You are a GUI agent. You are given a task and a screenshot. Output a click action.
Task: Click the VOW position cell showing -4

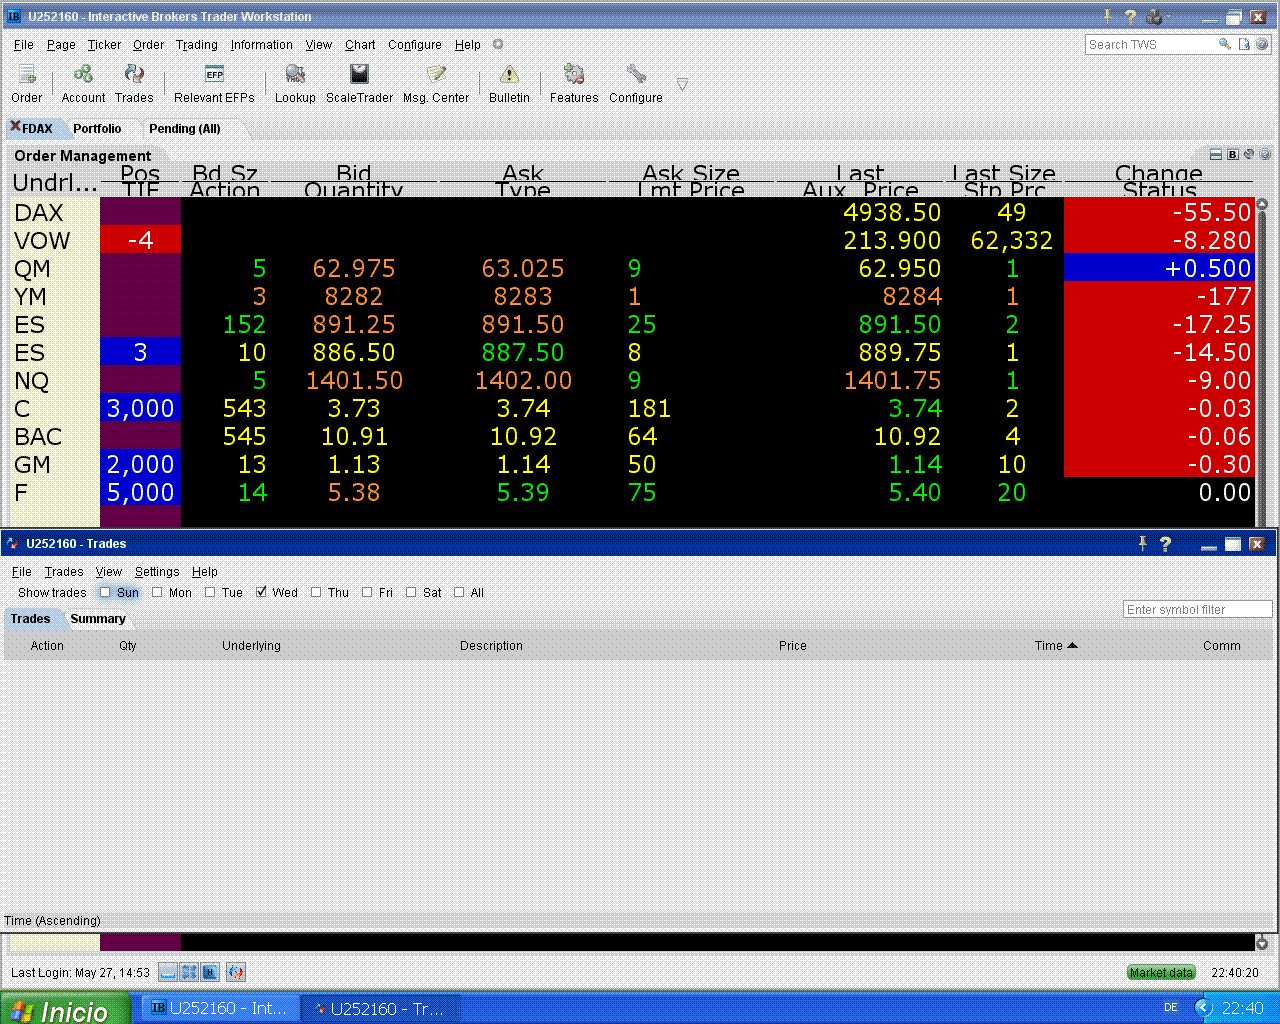tap(140, 240)
